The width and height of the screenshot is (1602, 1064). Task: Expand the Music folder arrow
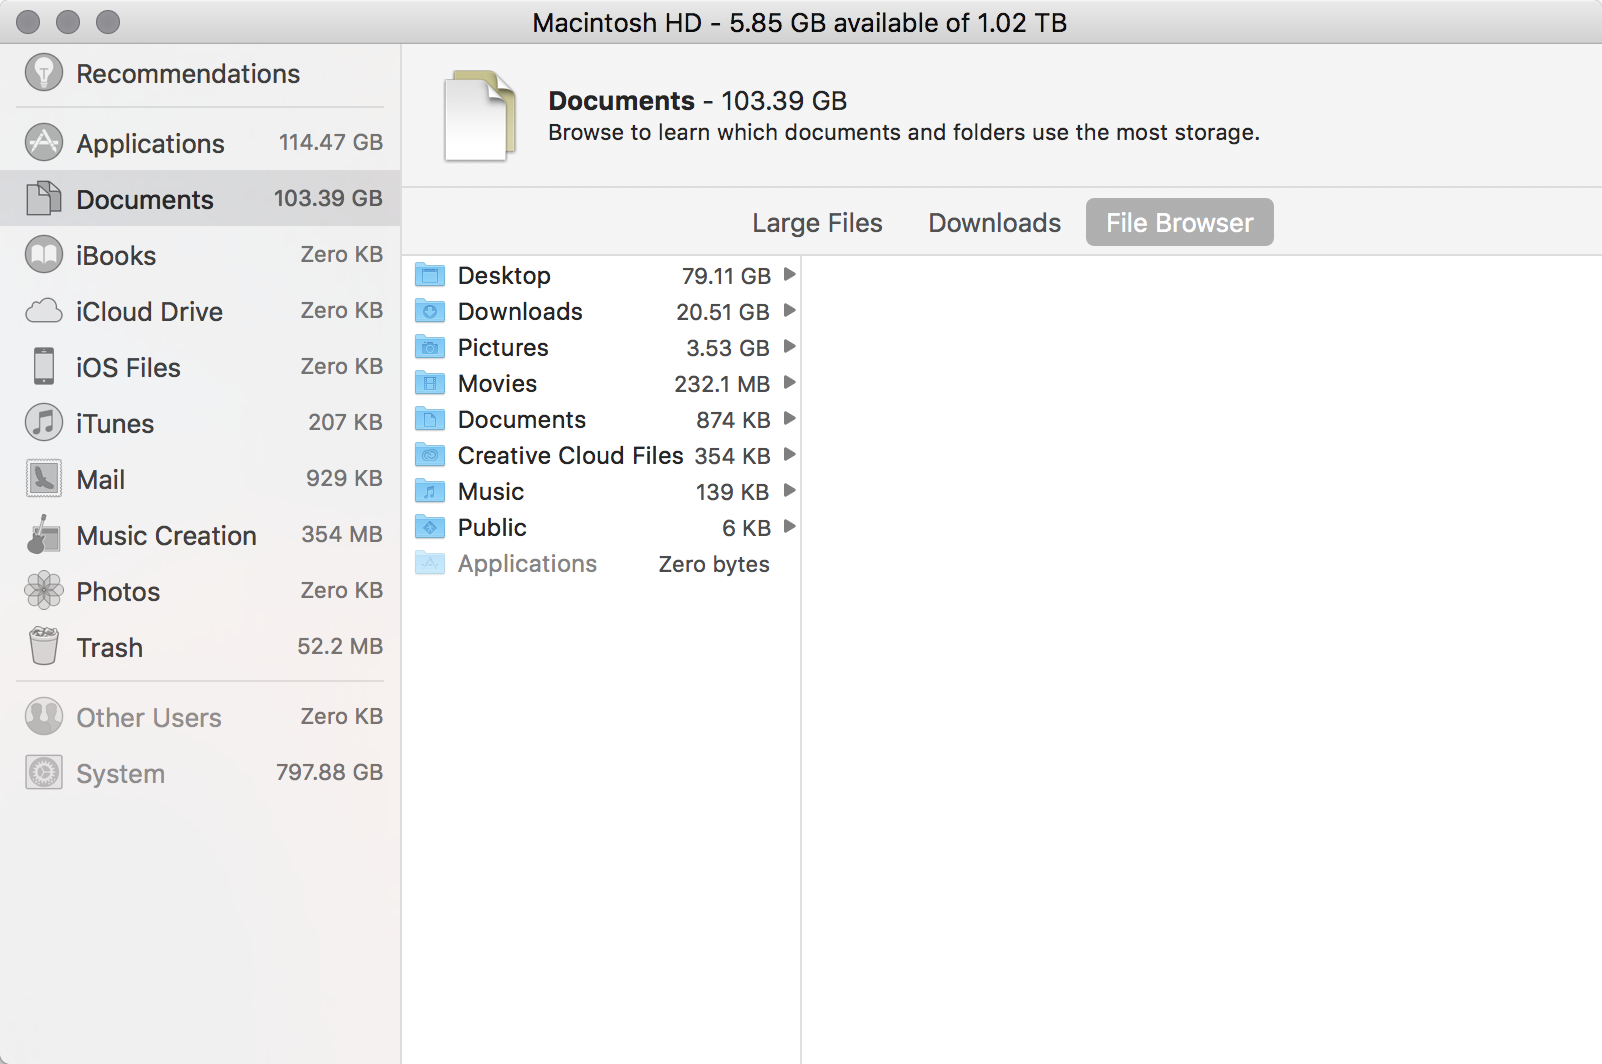pyautogui.click(x=790, y=490)
